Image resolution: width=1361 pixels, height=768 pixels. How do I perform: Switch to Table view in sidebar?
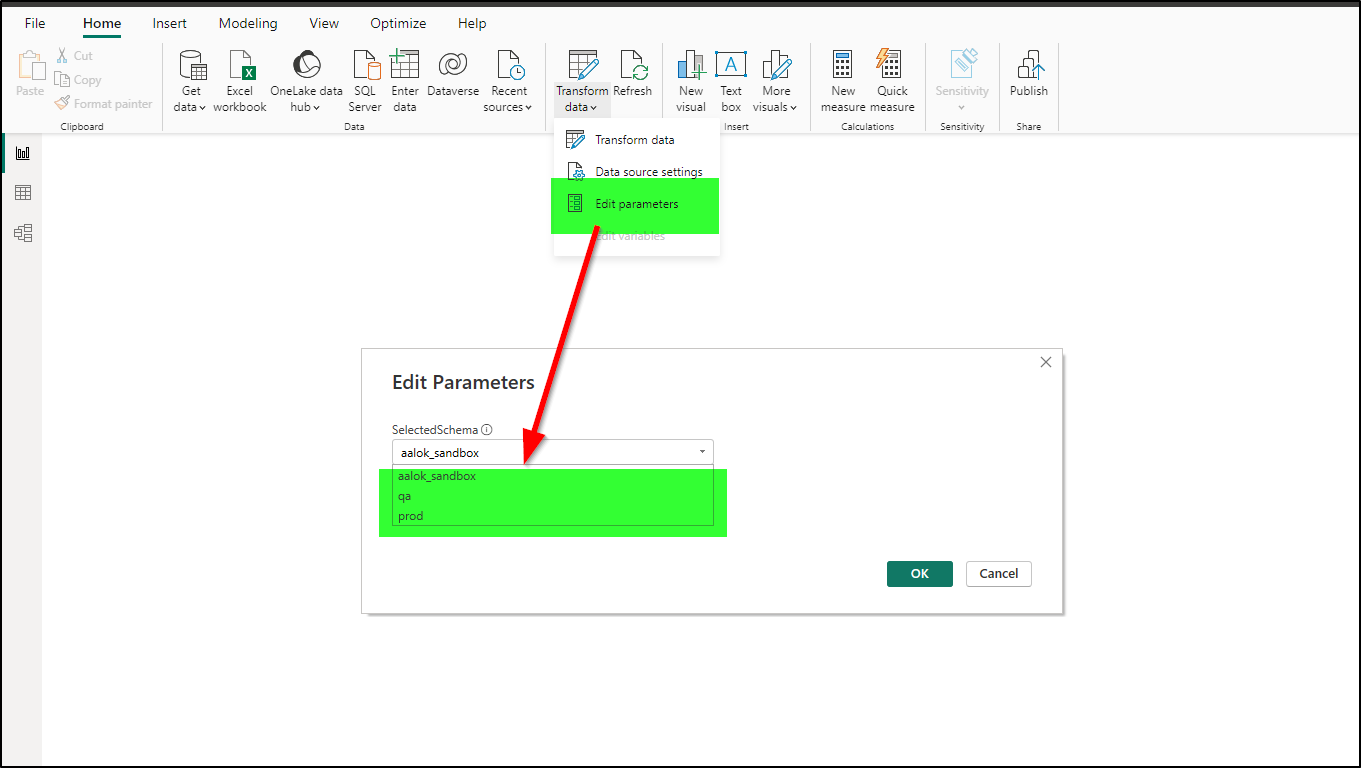click(x=23, y=193)
